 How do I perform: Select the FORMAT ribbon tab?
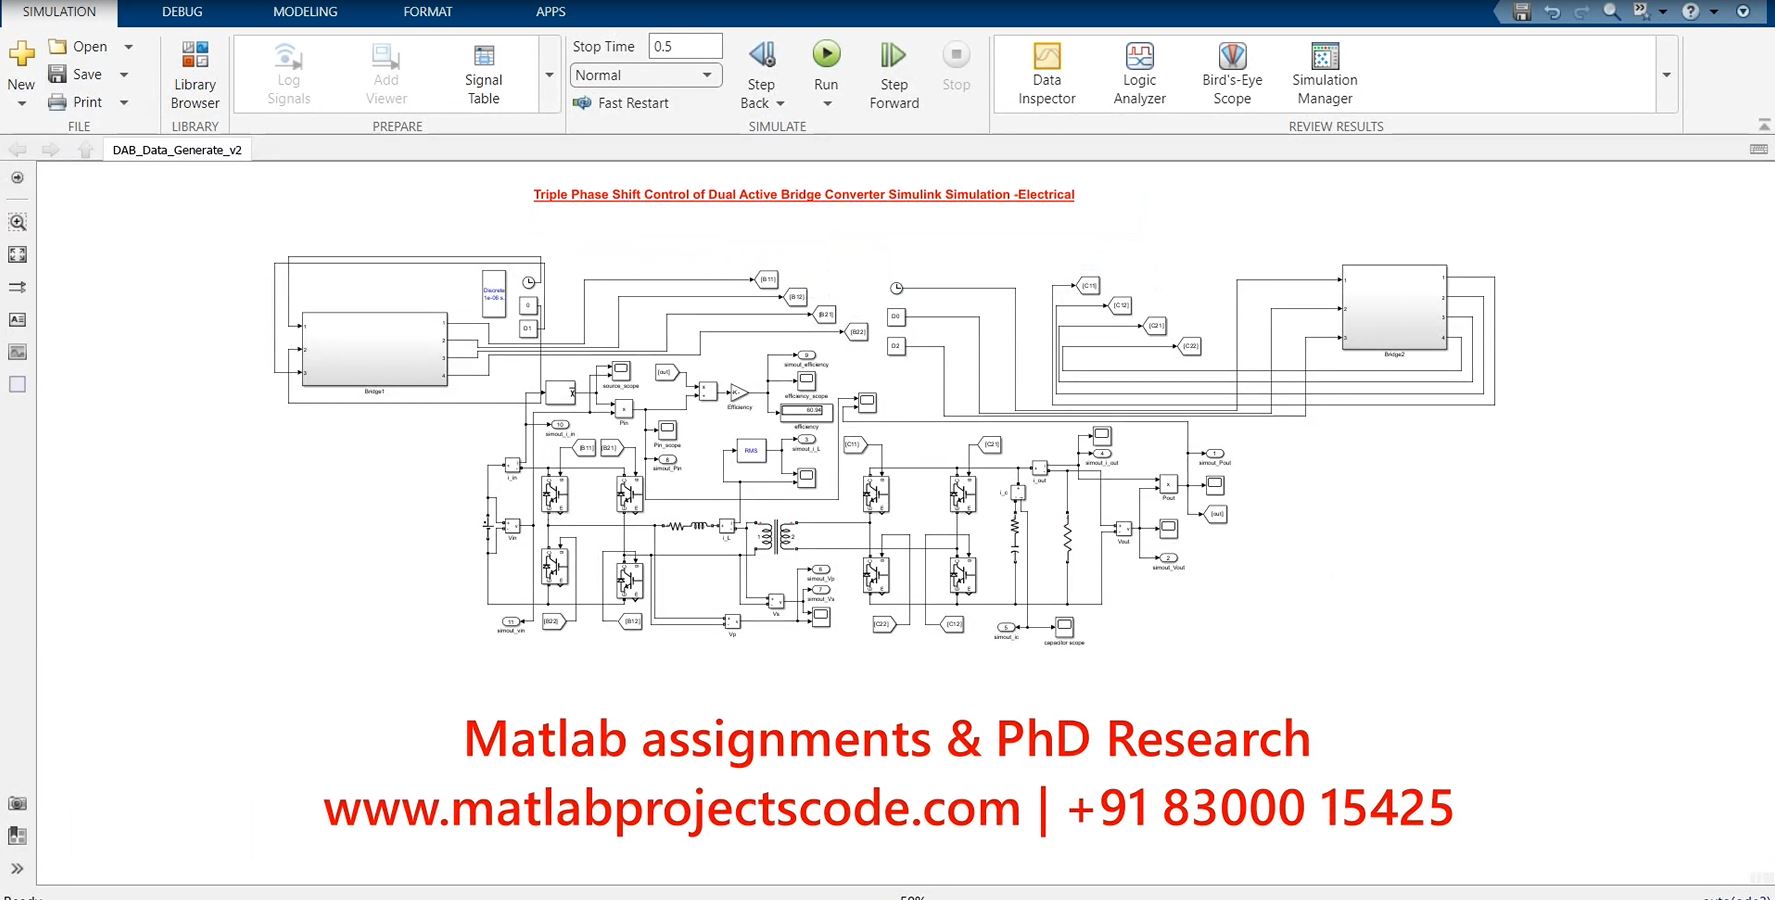pyautogui.click(x=428, y=12)
